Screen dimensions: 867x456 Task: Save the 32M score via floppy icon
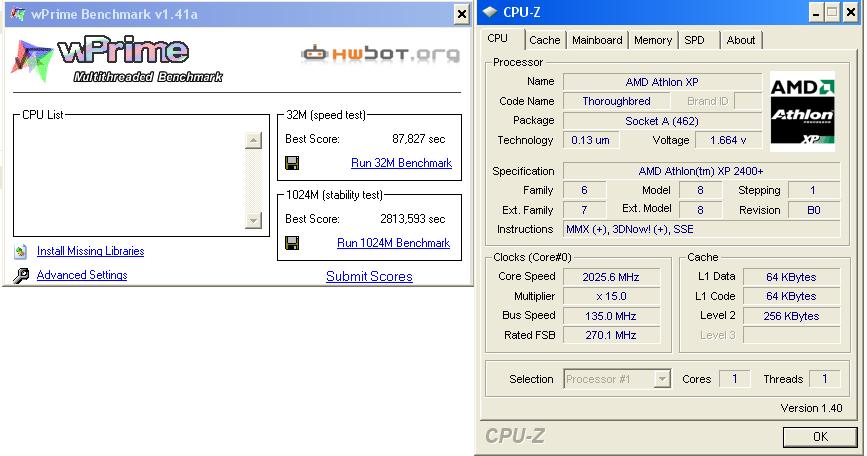[292, 163]
